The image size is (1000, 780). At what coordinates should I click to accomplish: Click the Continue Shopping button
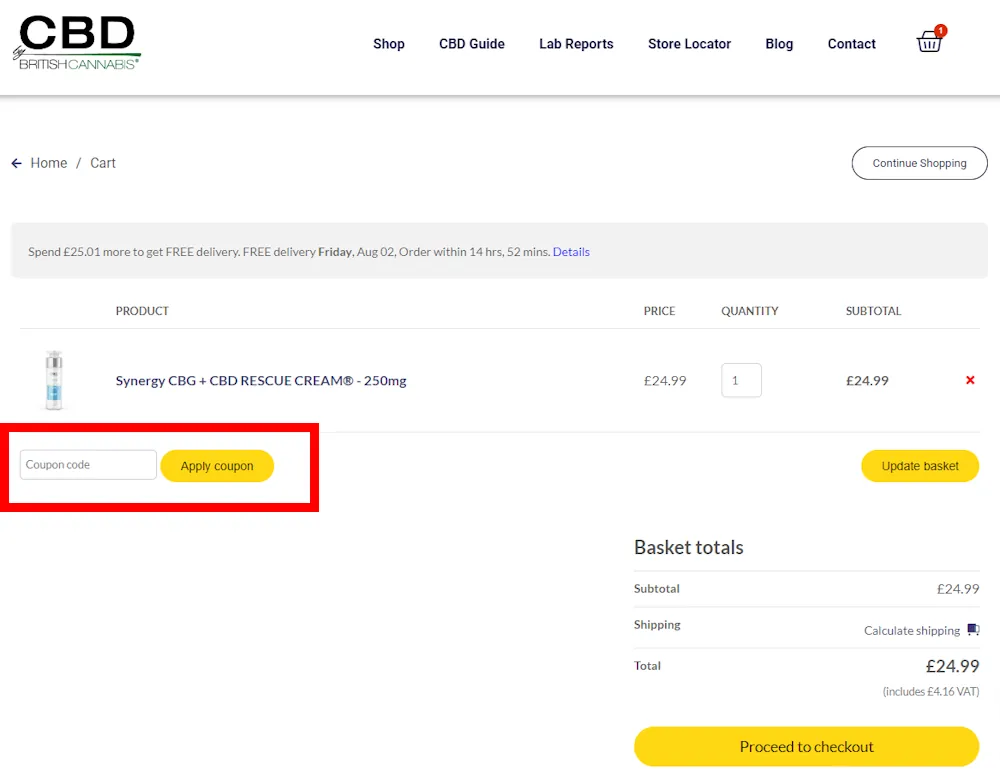point(919,163)
